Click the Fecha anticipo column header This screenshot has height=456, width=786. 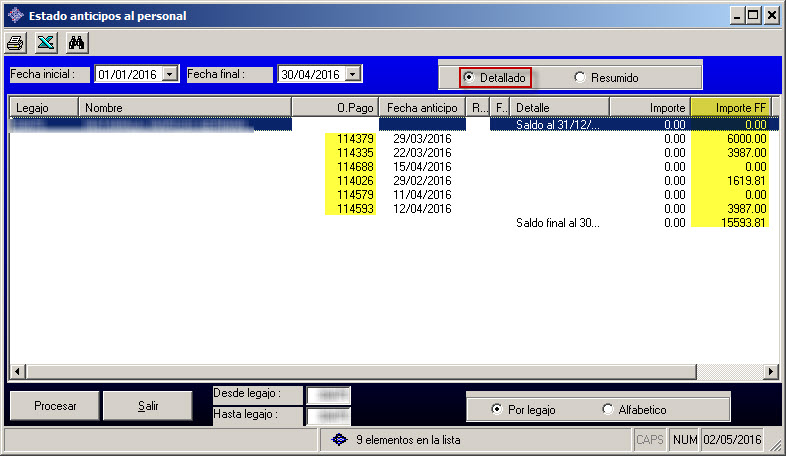pyautogui.click(x=422, y=107)
